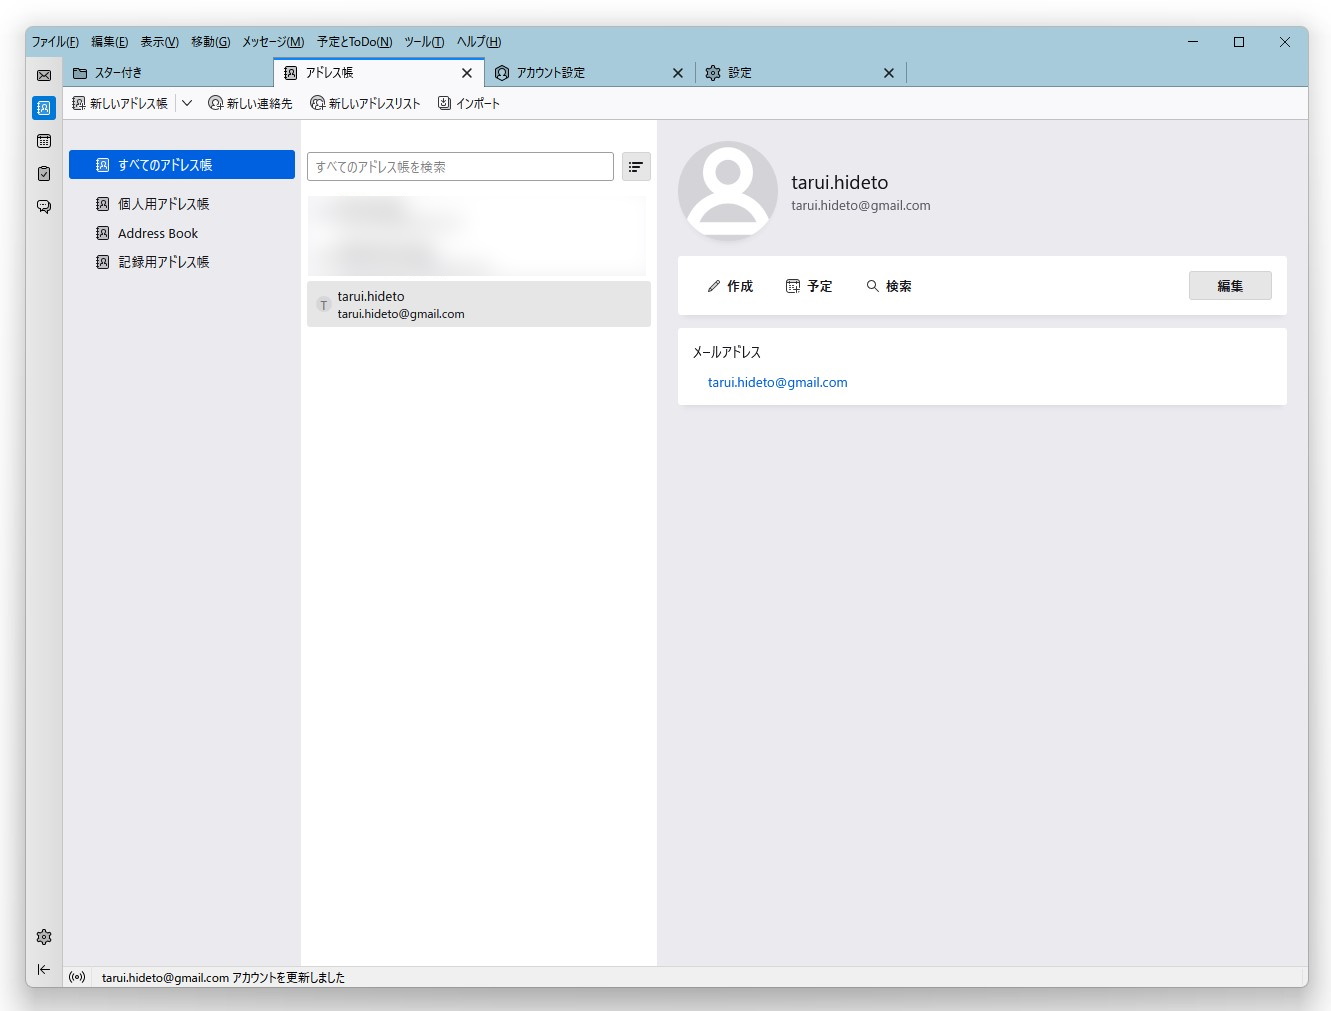Click the tarui.hideto profile avatar
This screenshot has width=1331, height=1011.
click(728, 190)
